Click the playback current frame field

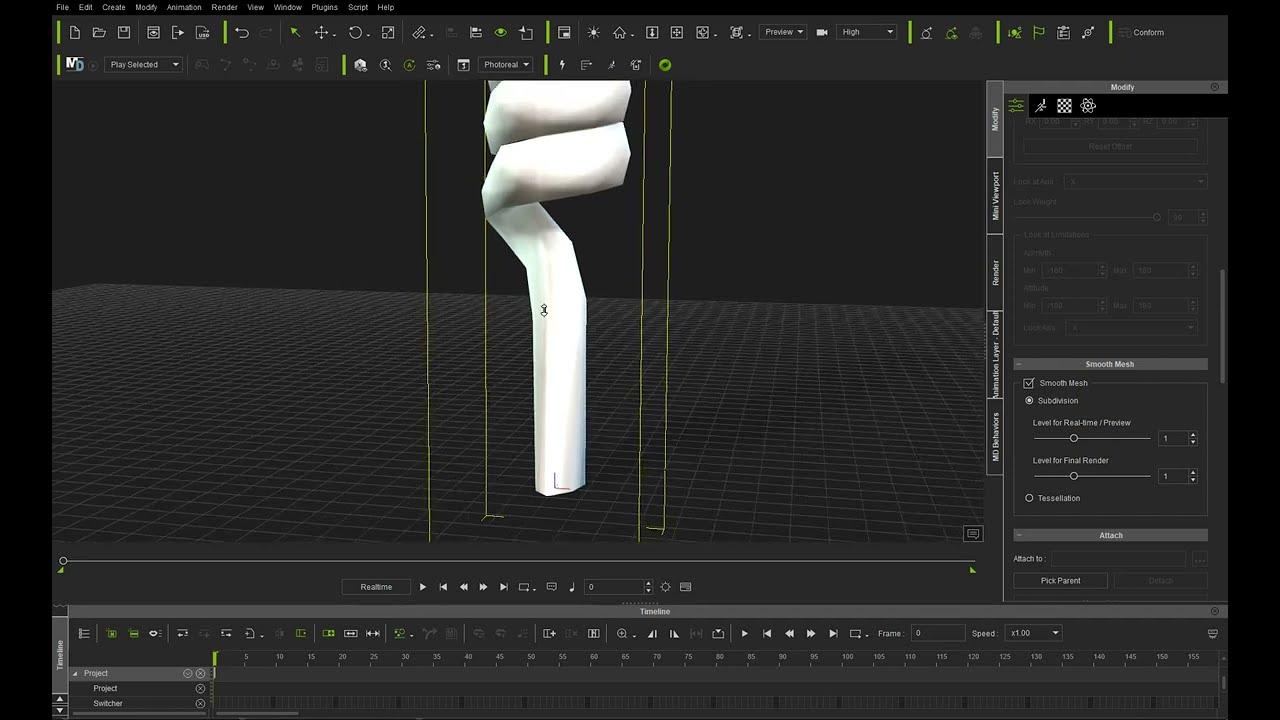coord(615,587)
